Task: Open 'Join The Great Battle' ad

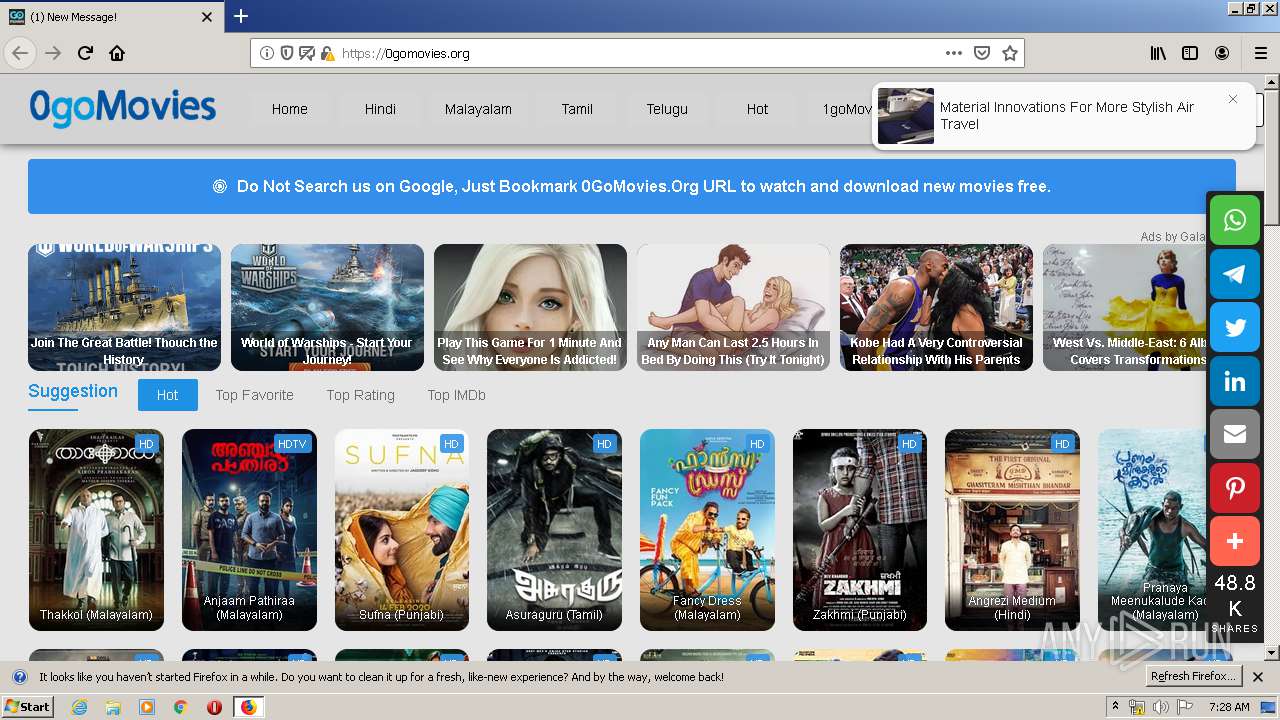Action: click(124, 307)
